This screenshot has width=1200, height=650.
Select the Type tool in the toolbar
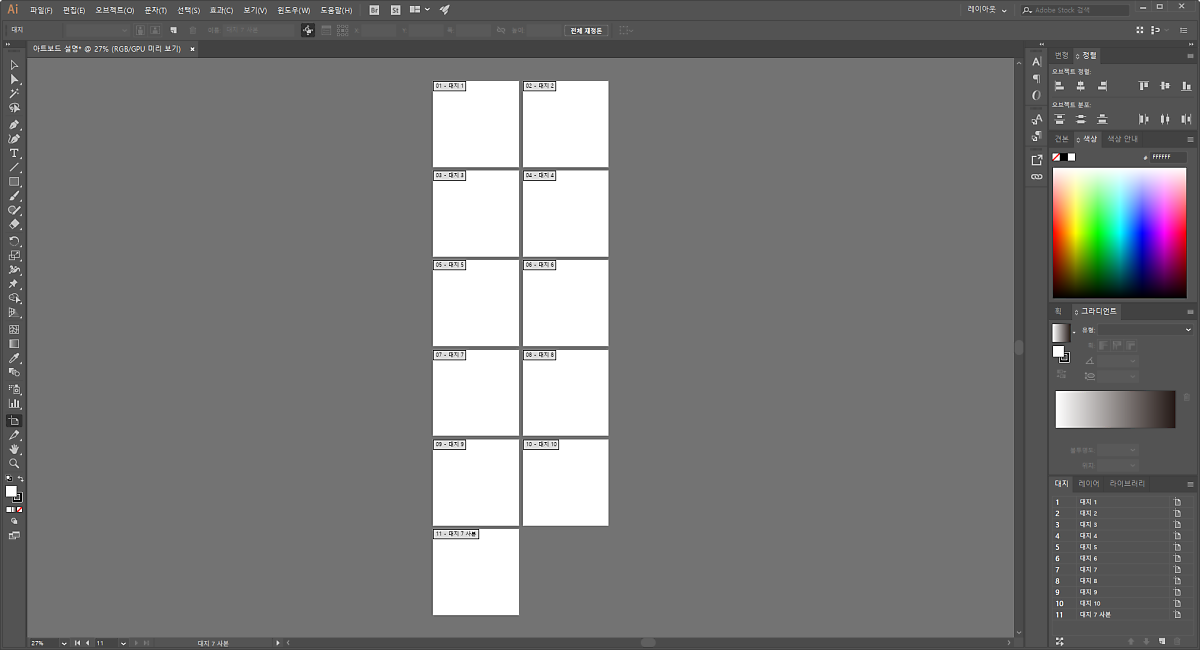coord(14,153)
